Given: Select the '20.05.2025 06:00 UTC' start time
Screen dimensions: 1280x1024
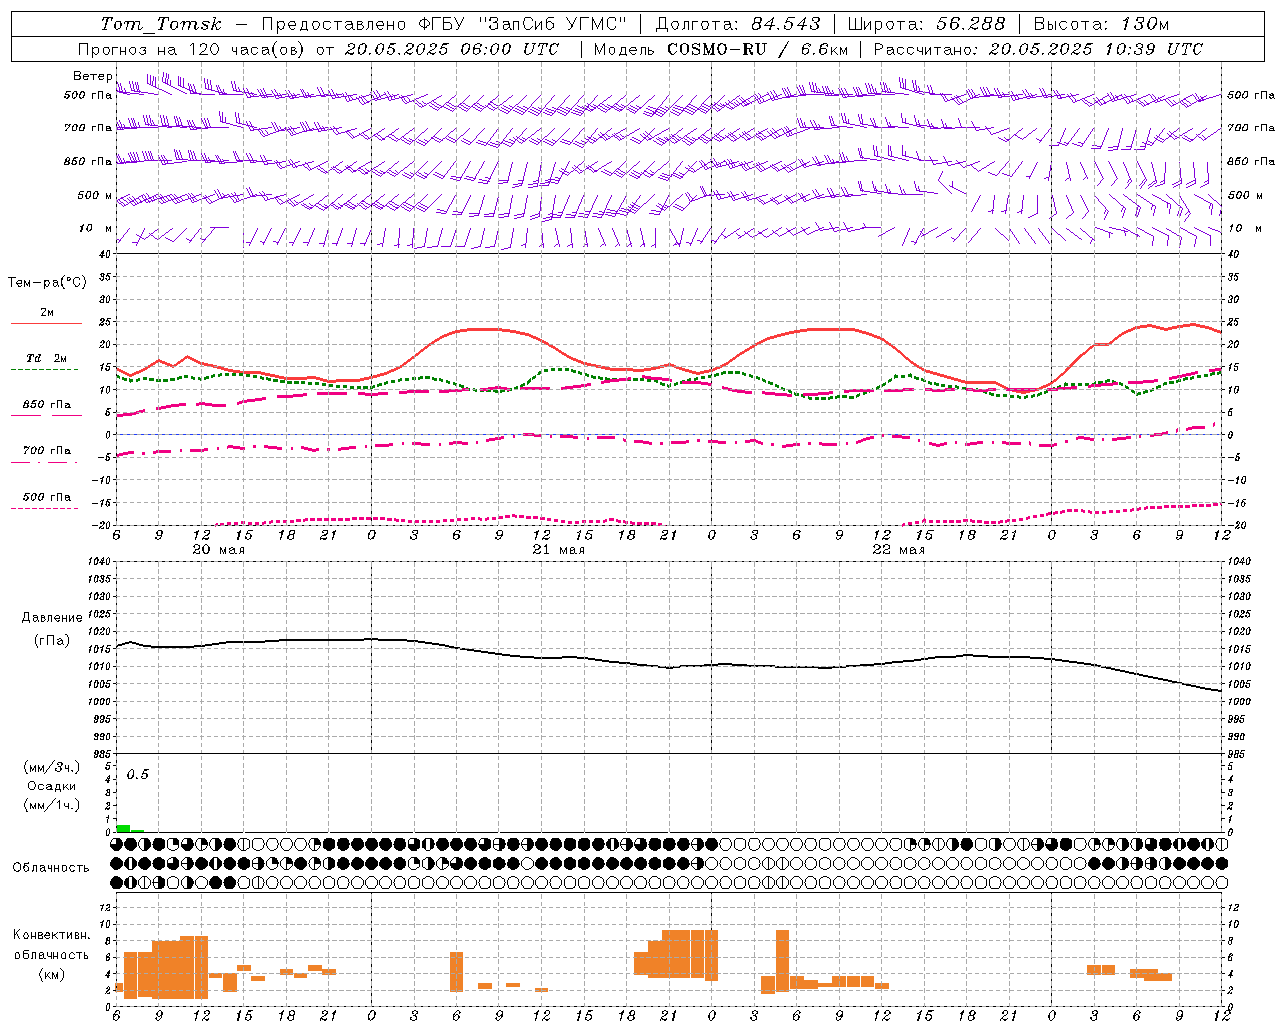Looking at the screenshot, I should (452, 49).
